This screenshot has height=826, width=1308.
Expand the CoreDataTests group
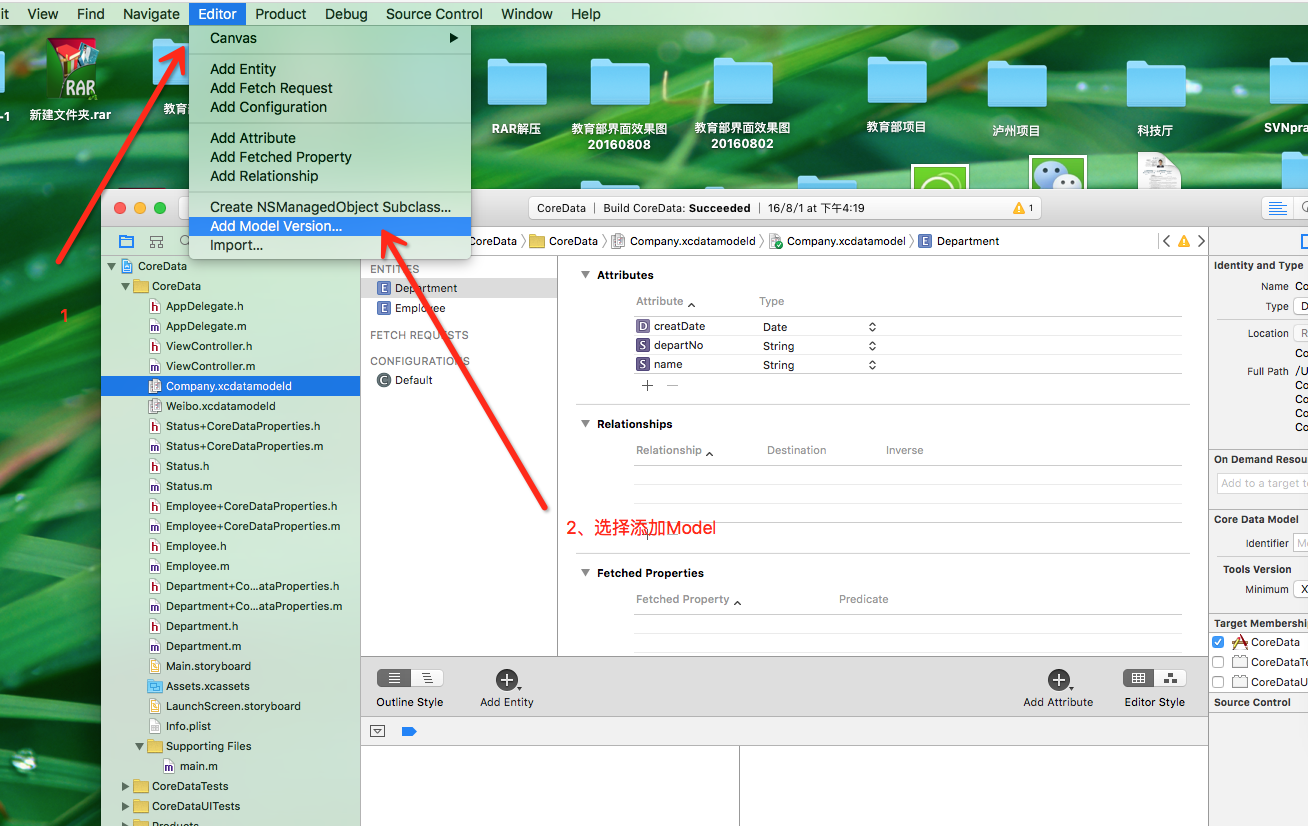coord(125,786)
